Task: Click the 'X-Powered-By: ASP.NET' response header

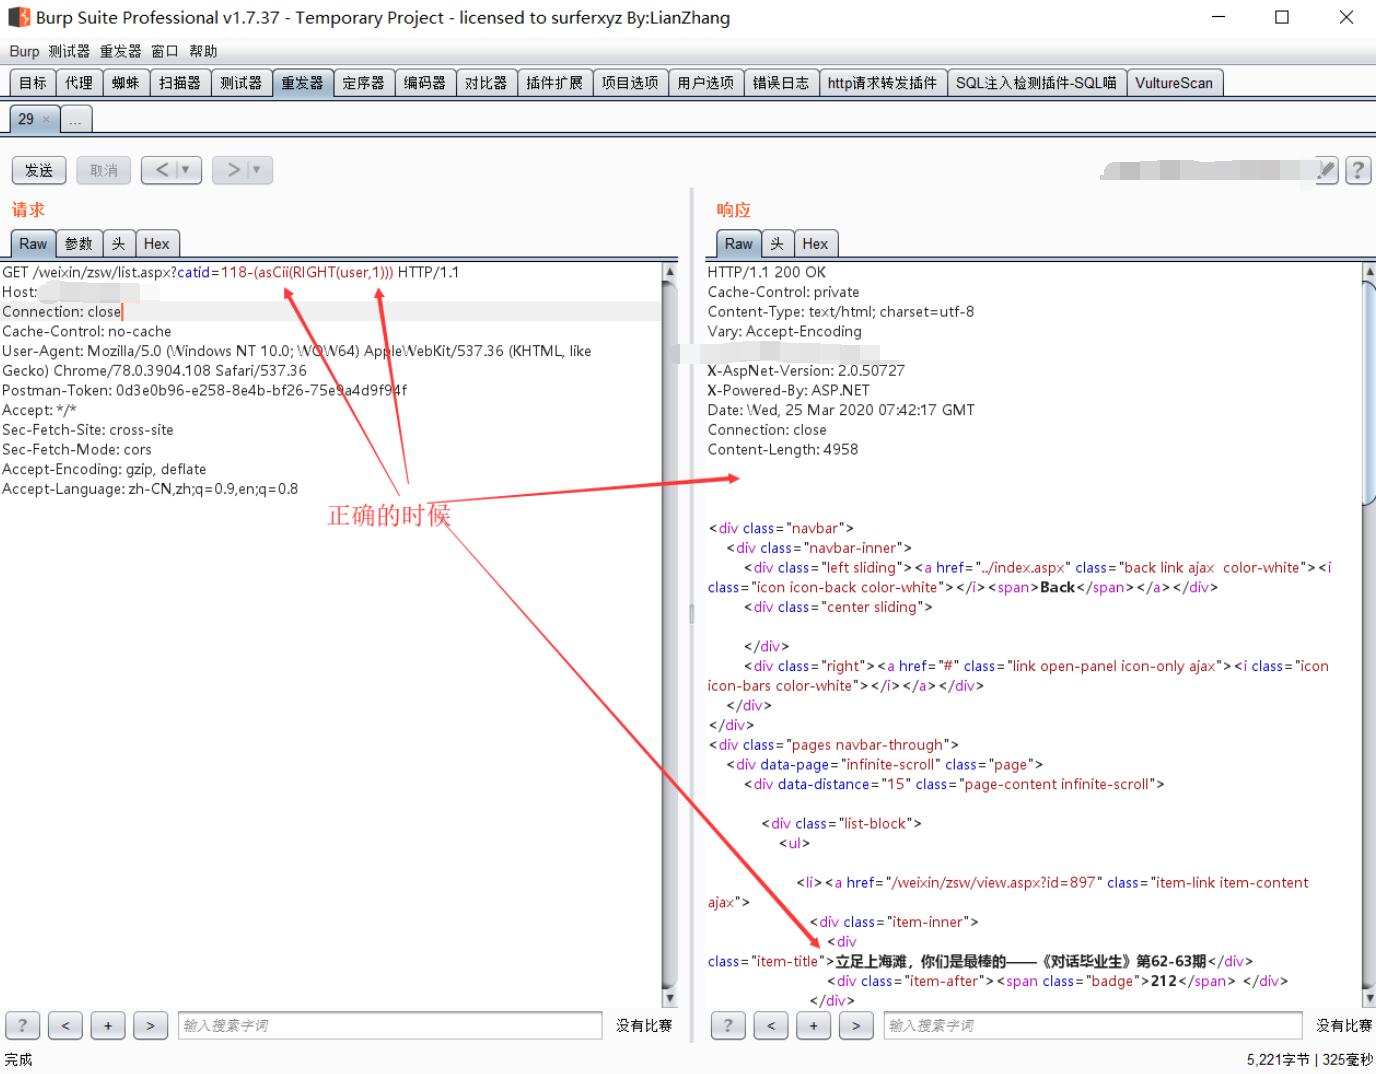Action: pyautogui.click(x=789, y=390)
